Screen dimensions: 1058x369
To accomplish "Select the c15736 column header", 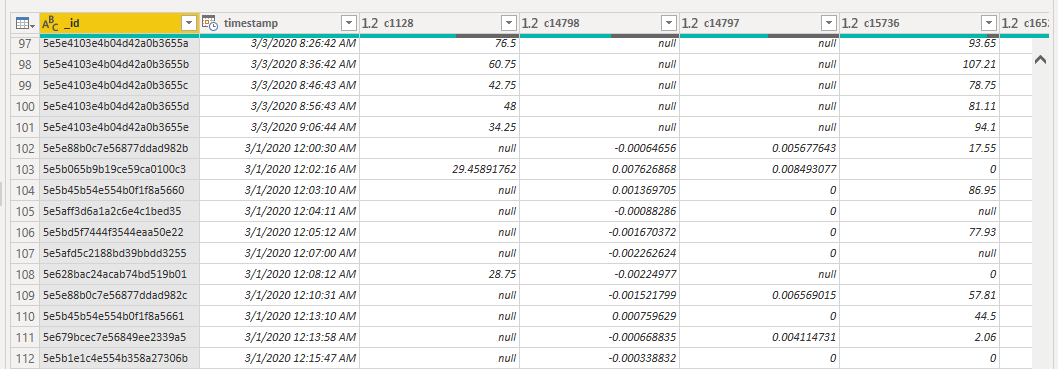I will coord(920,24).
